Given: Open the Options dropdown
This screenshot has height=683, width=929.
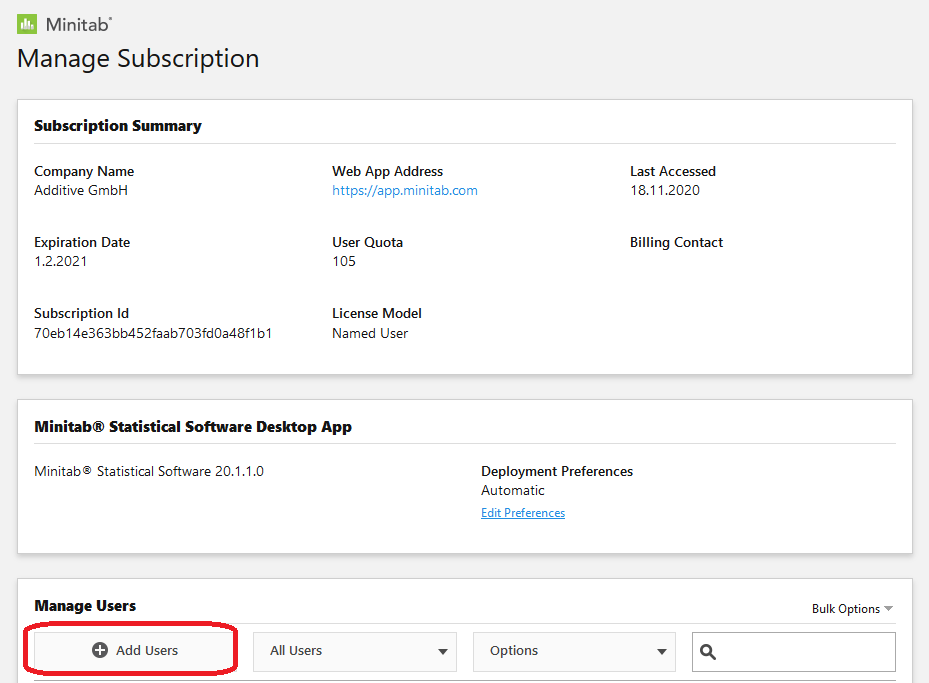Looking at the screenshot, I should (x=574, y=651).
